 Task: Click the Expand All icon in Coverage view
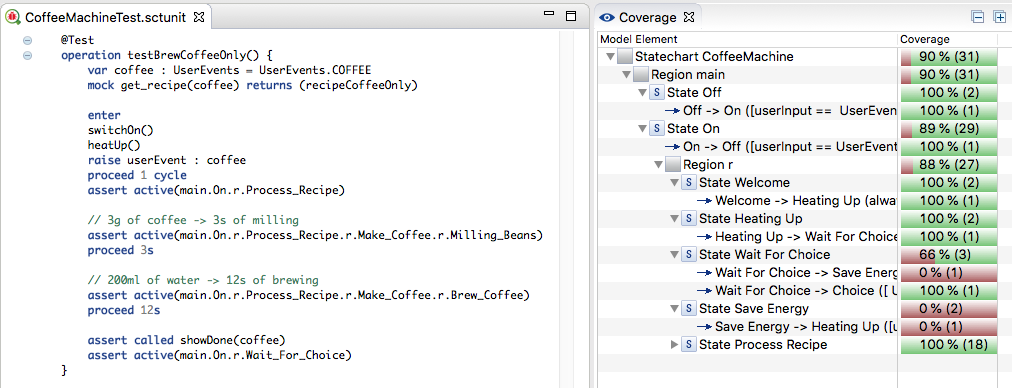click(x=1000, y=17)
